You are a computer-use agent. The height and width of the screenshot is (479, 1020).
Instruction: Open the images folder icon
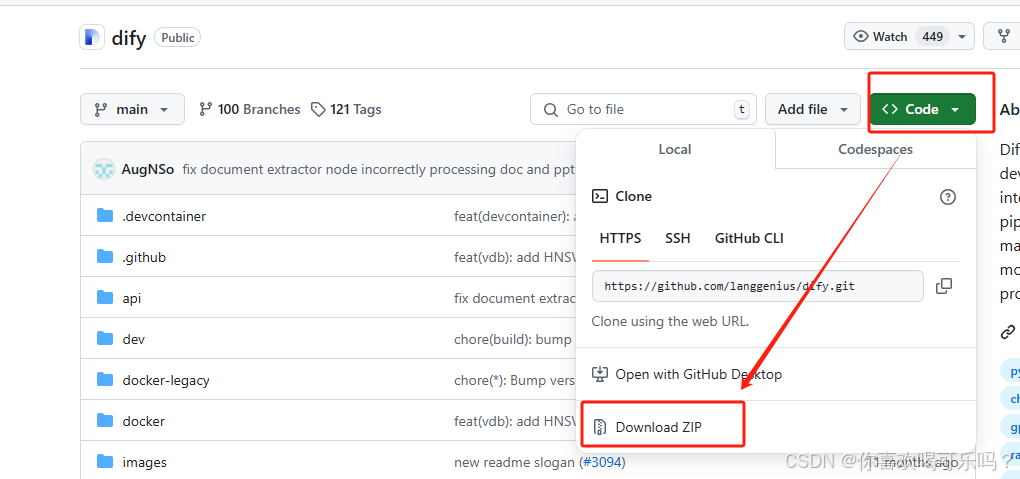pyautogui.click(x=105, y=461)
